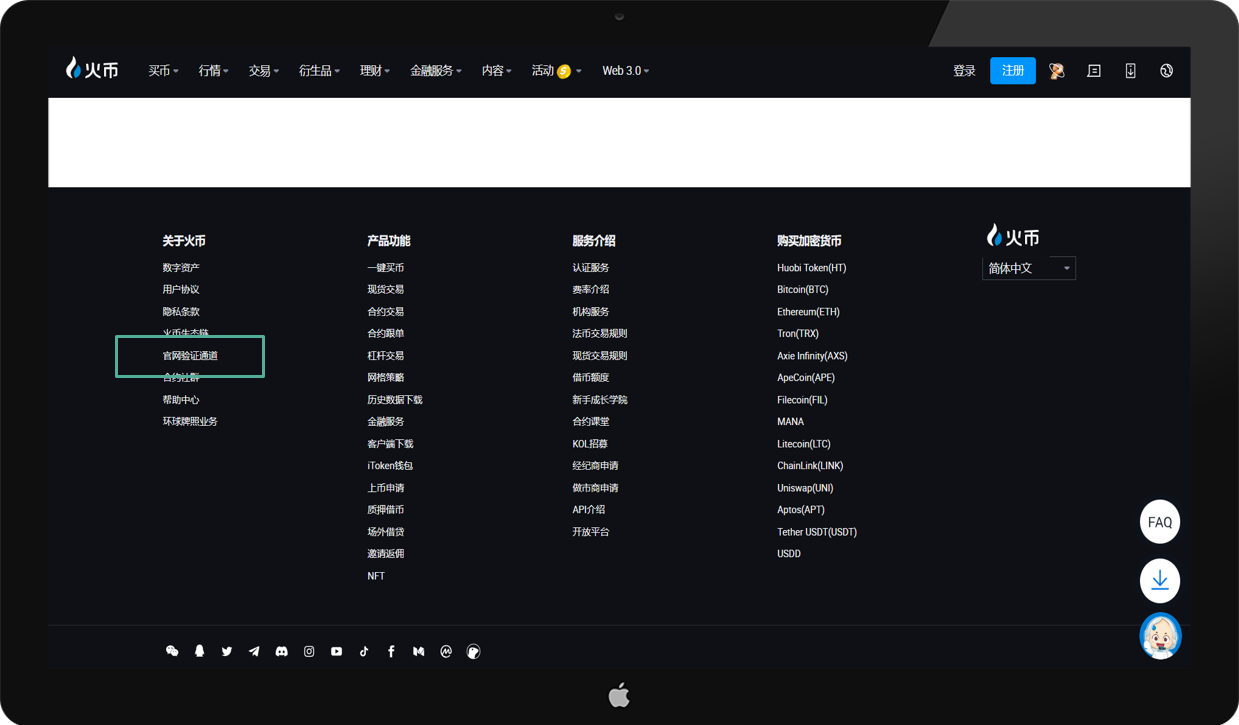Open the Uniswap(UNI) link

pos(805,488)
